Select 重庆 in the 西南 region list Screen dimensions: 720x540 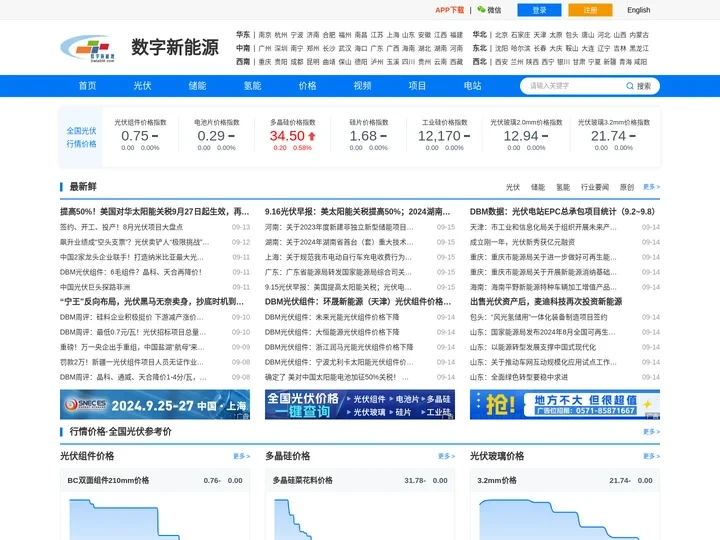pyautogui.click(x=265, y=62)
